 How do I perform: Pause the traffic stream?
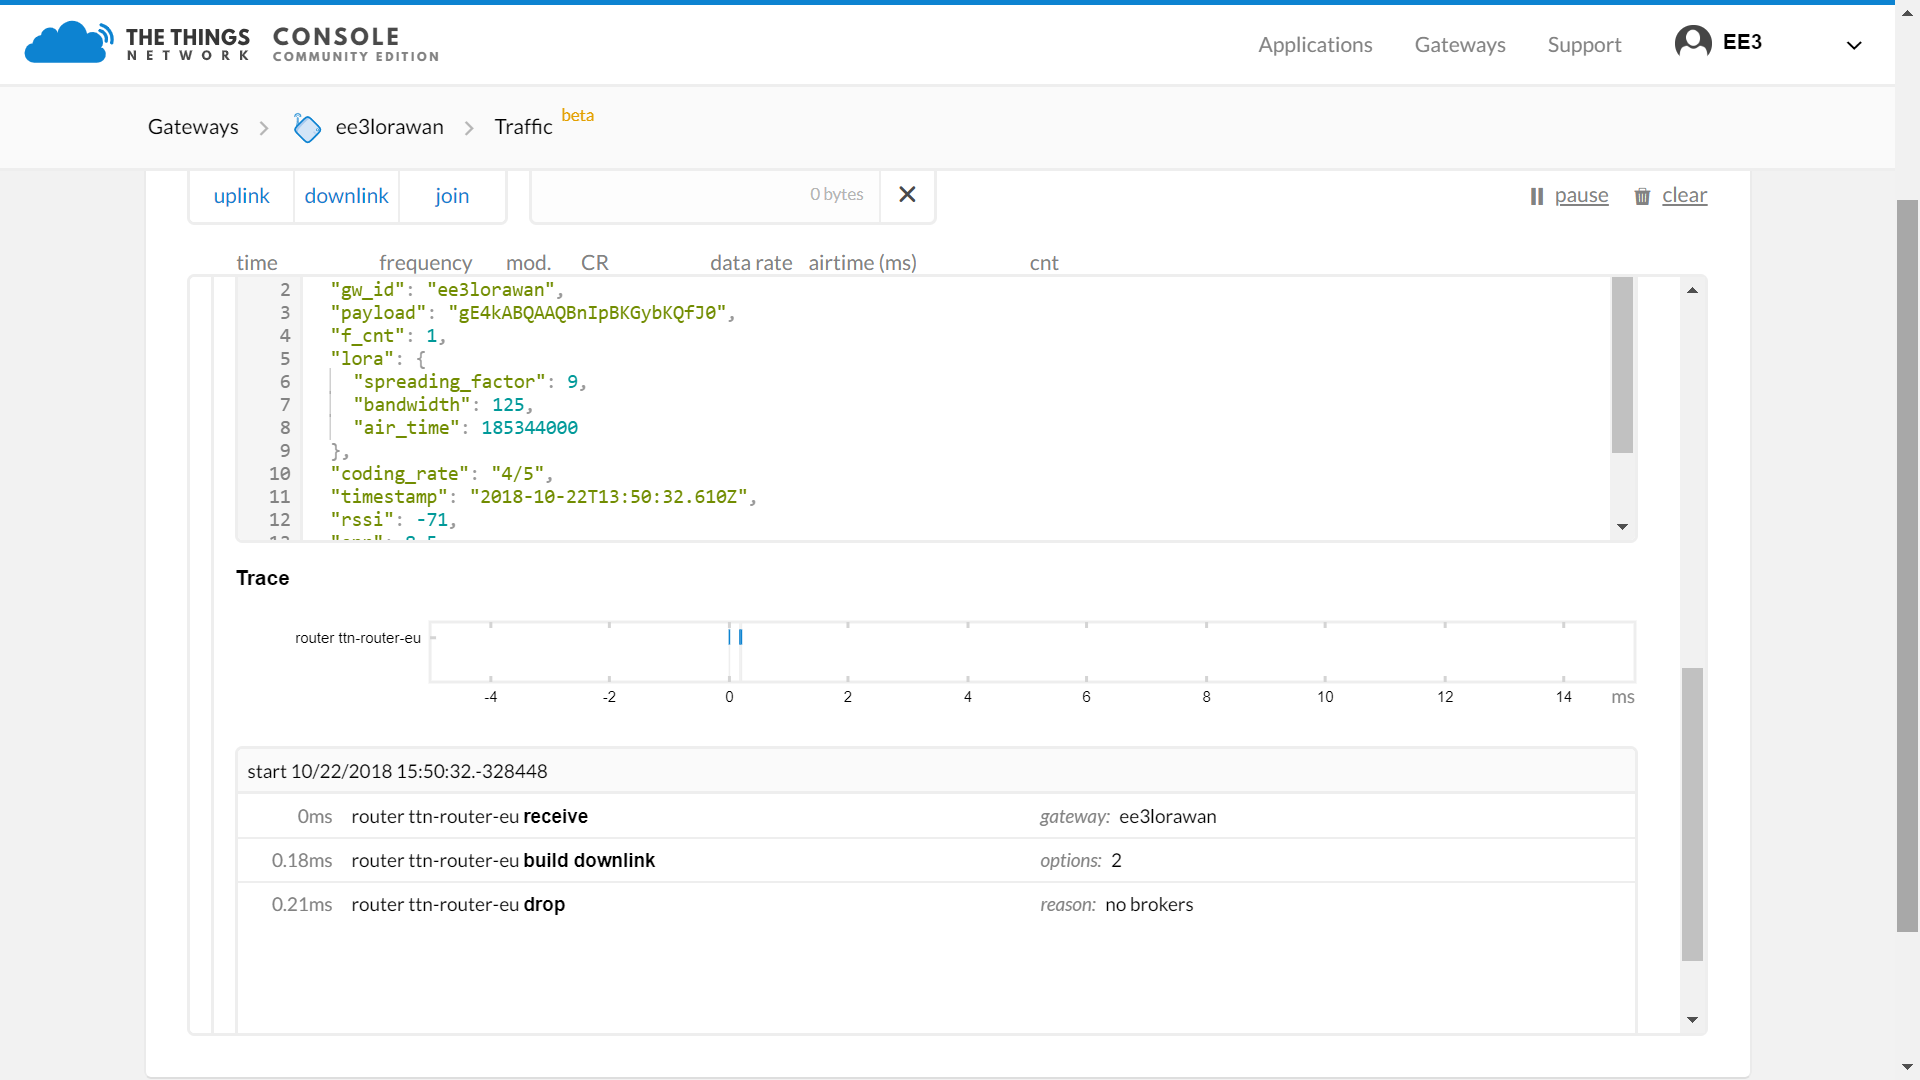1581,196
